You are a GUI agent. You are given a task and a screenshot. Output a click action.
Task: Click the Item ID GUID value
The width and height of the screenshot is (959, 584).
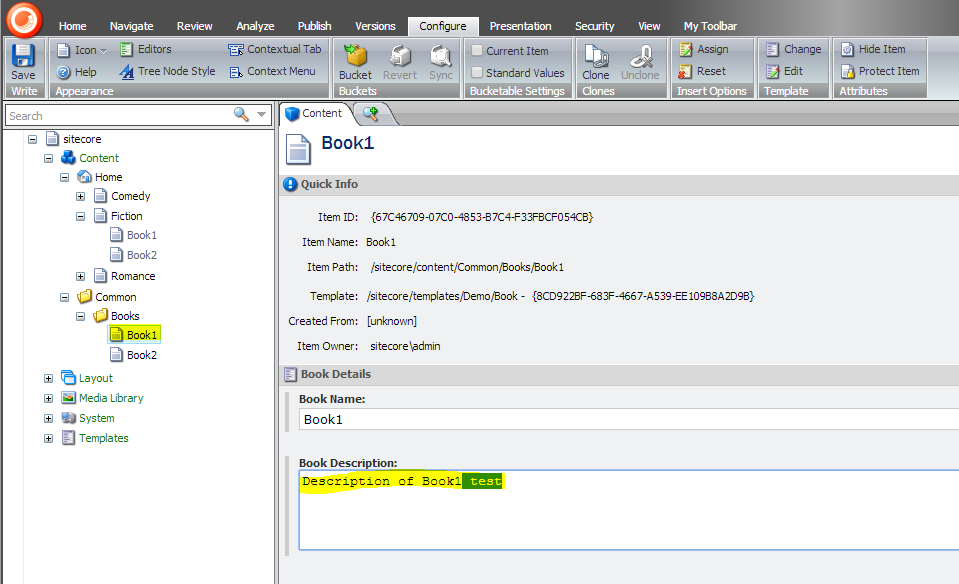482,217
